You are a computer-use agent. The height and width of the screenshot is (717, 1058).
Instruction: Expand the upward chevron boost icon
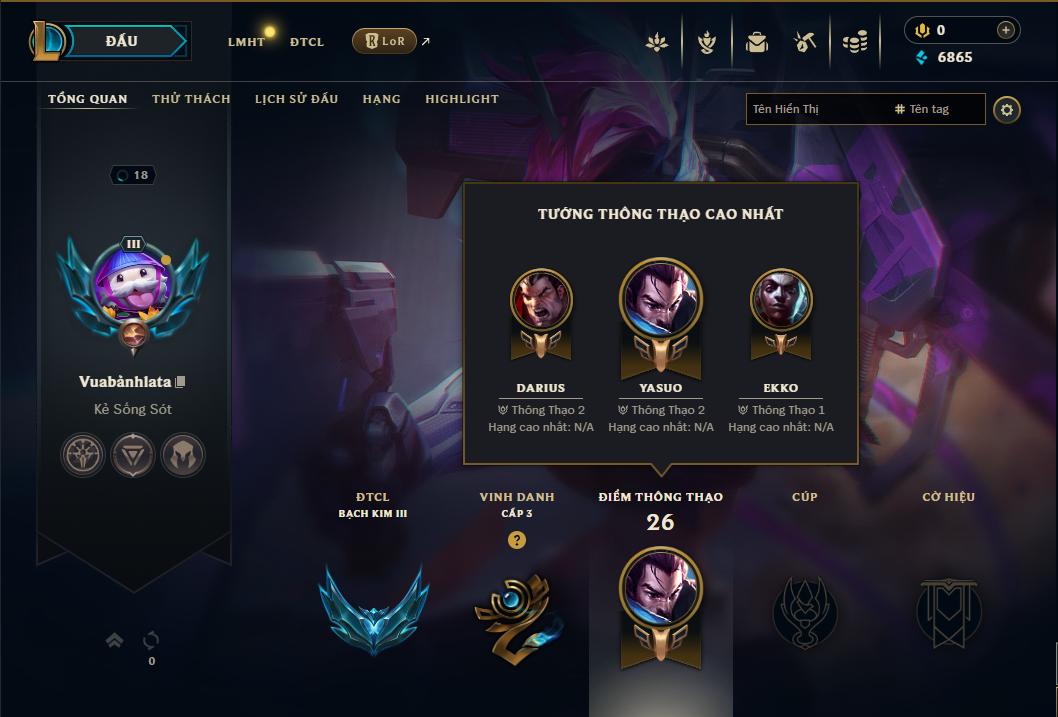coord(115,640)
